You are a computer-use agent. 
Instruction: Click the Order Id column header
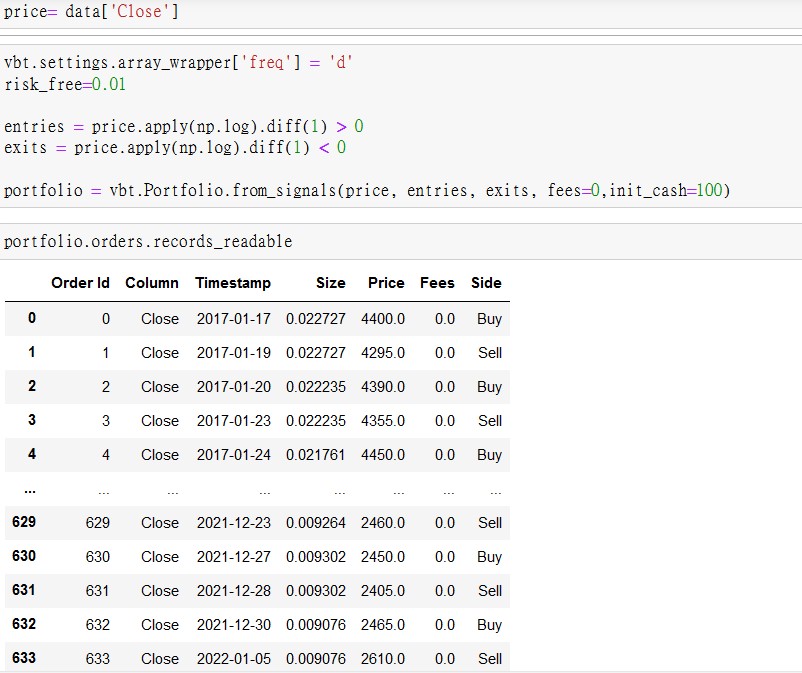coord(80,283)
